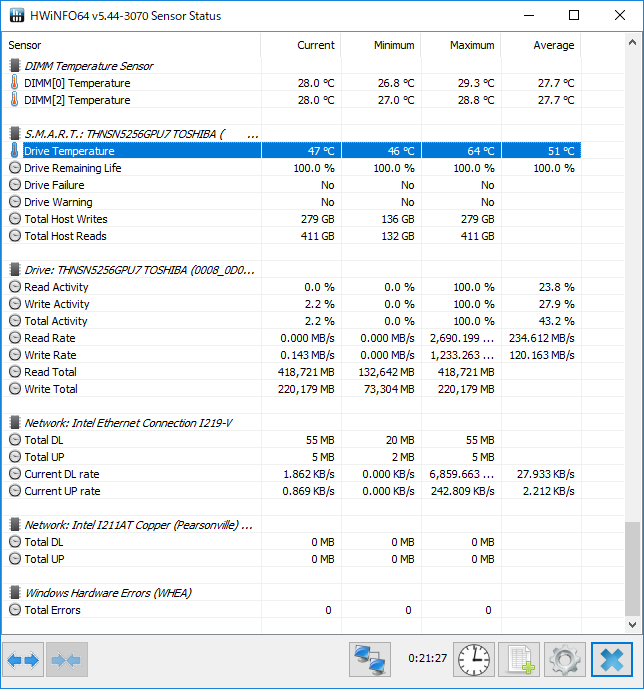Select the Write Activity row label
644x689 pixels.
pyautogui.click(x=57, y=304)
